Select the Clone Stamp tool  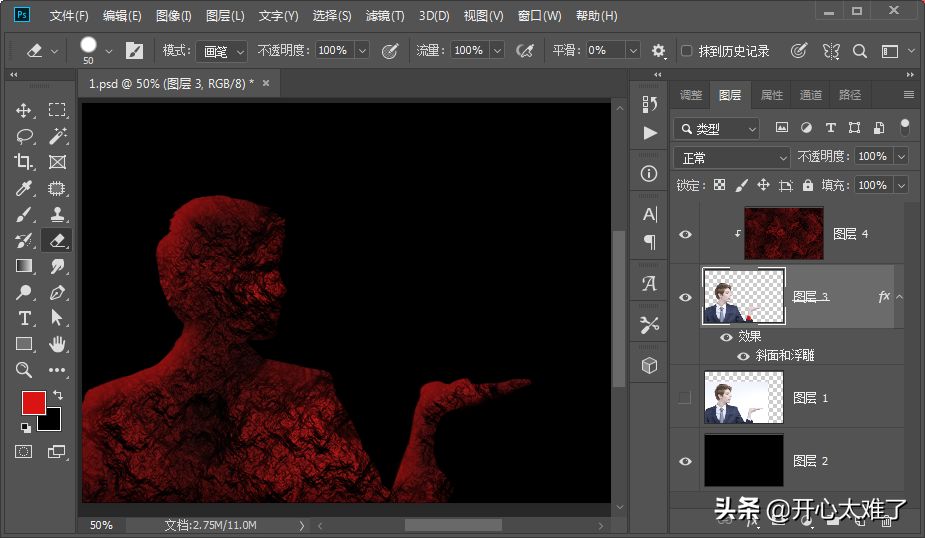58,214
